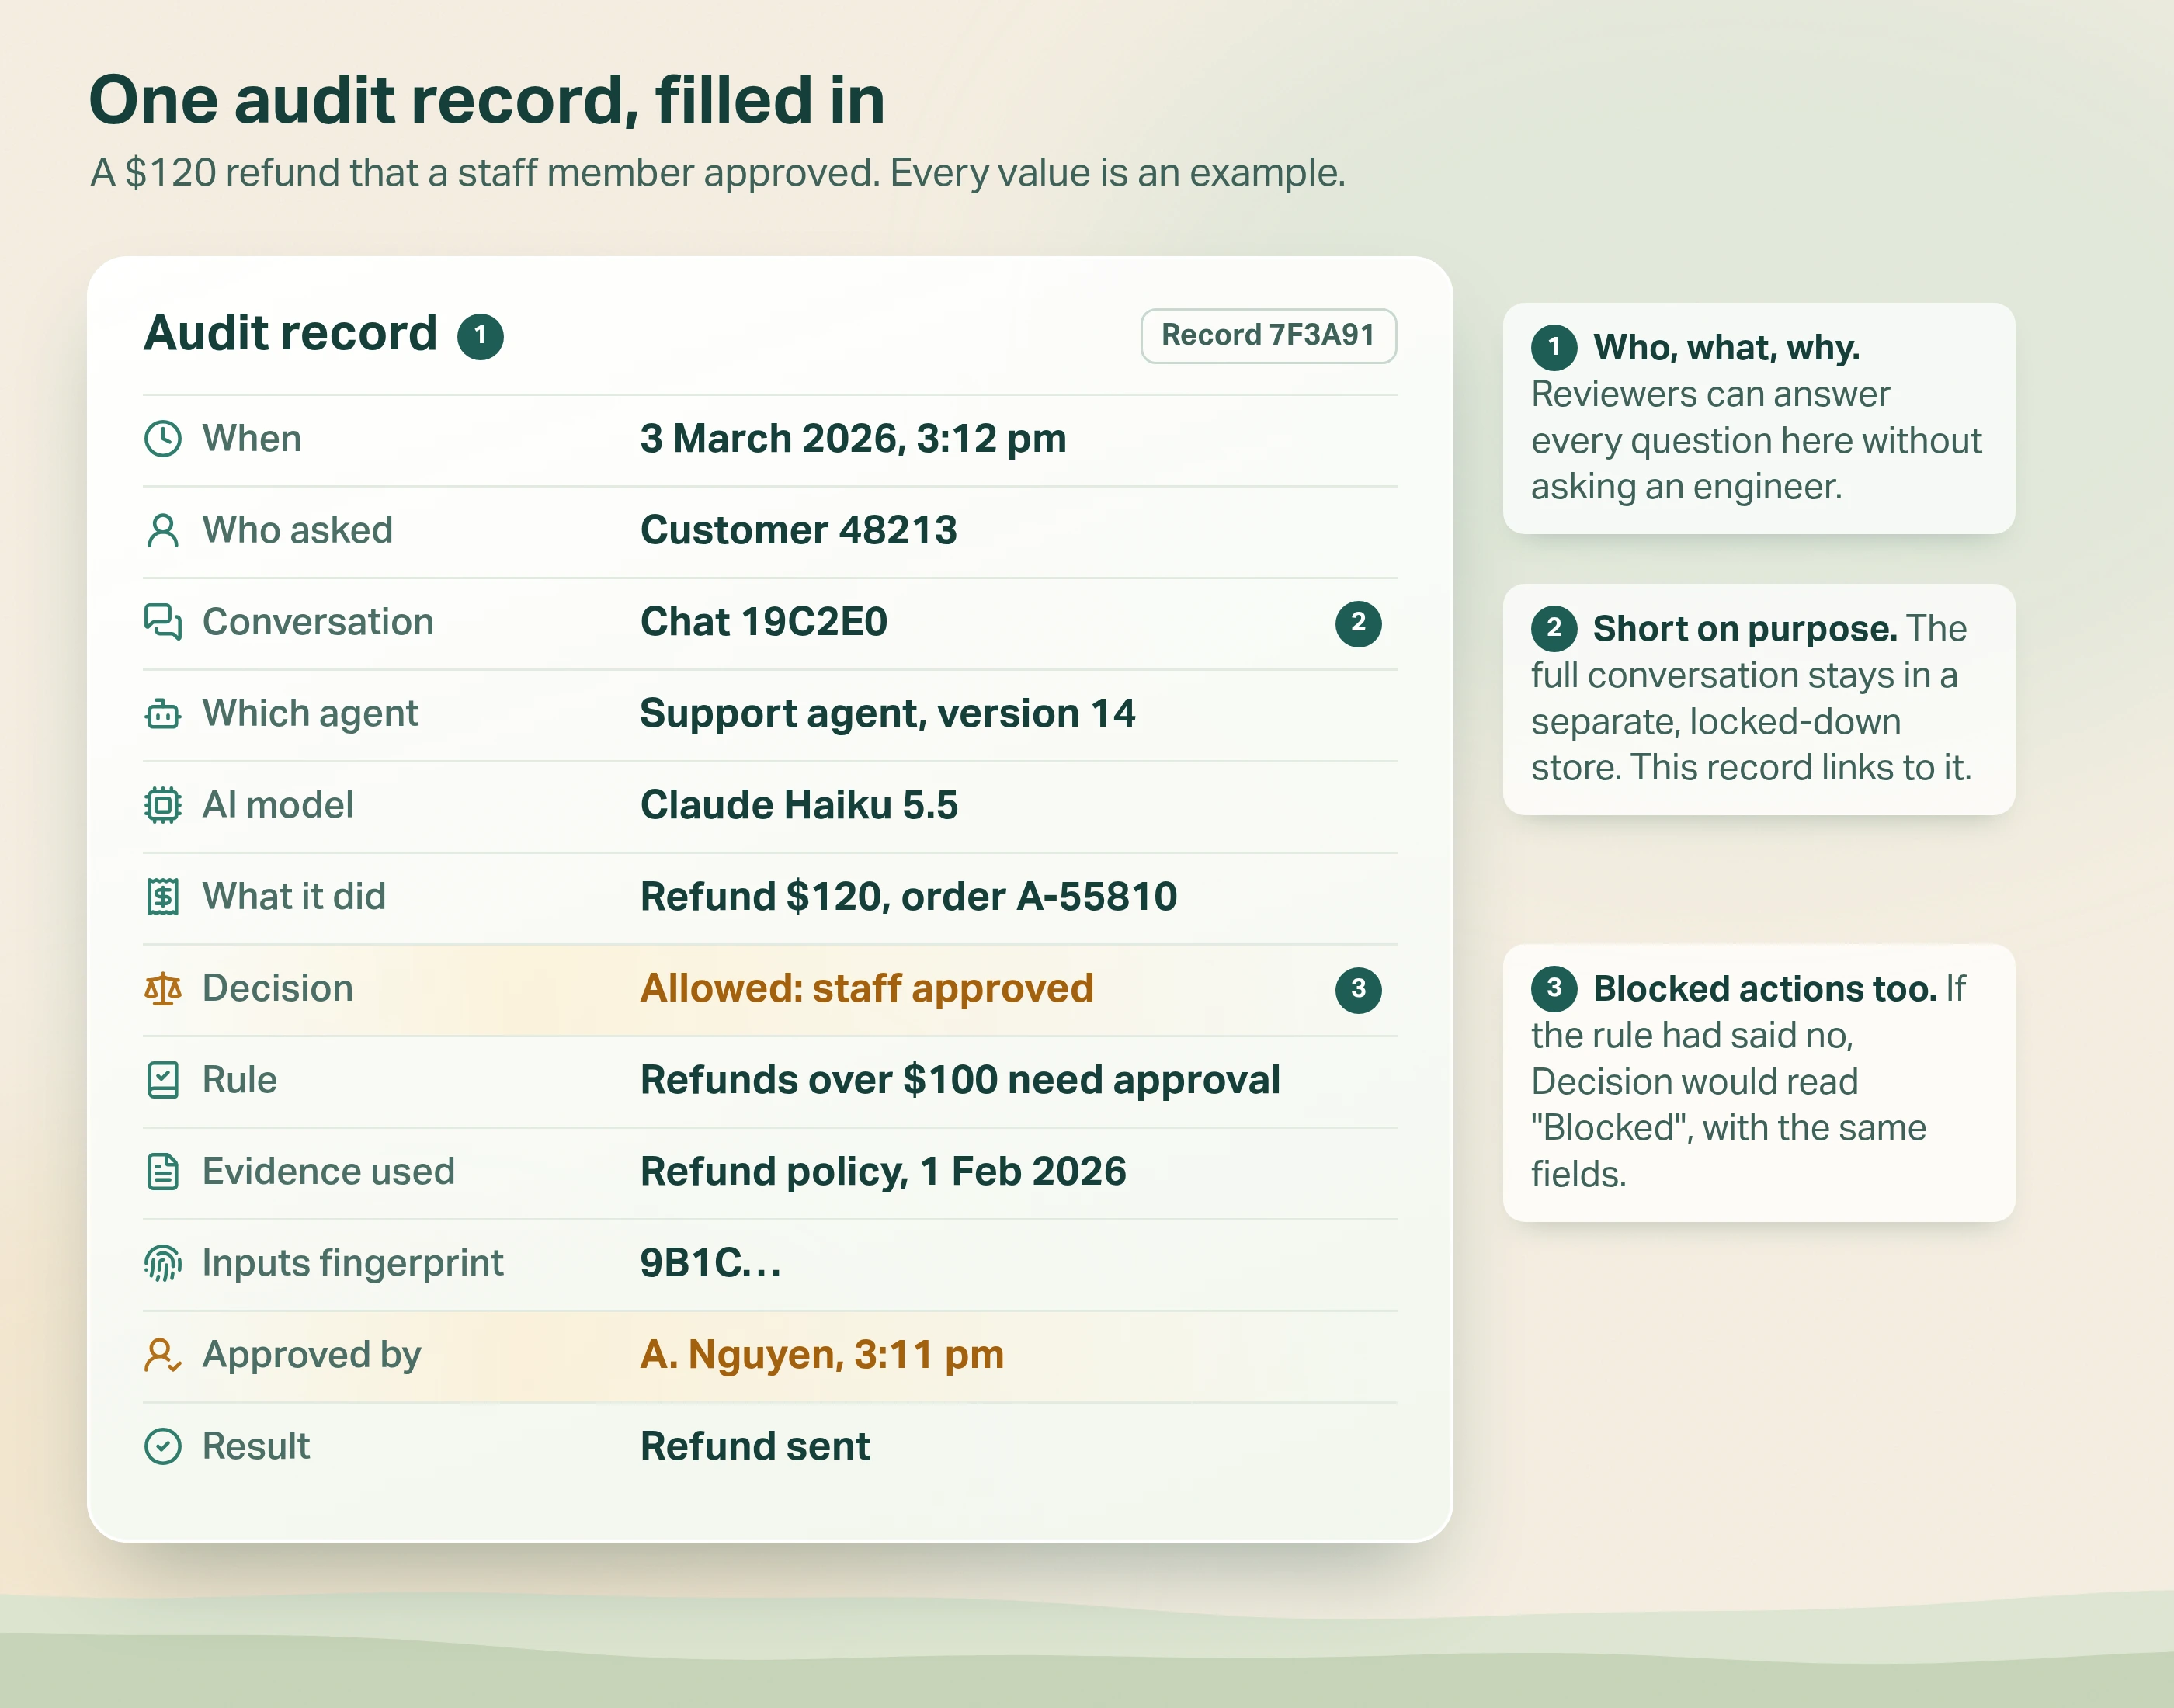This screenshot has width=2174, height=1708.
Task: Click the person icon beside Who asked
Action: [163, 531]
